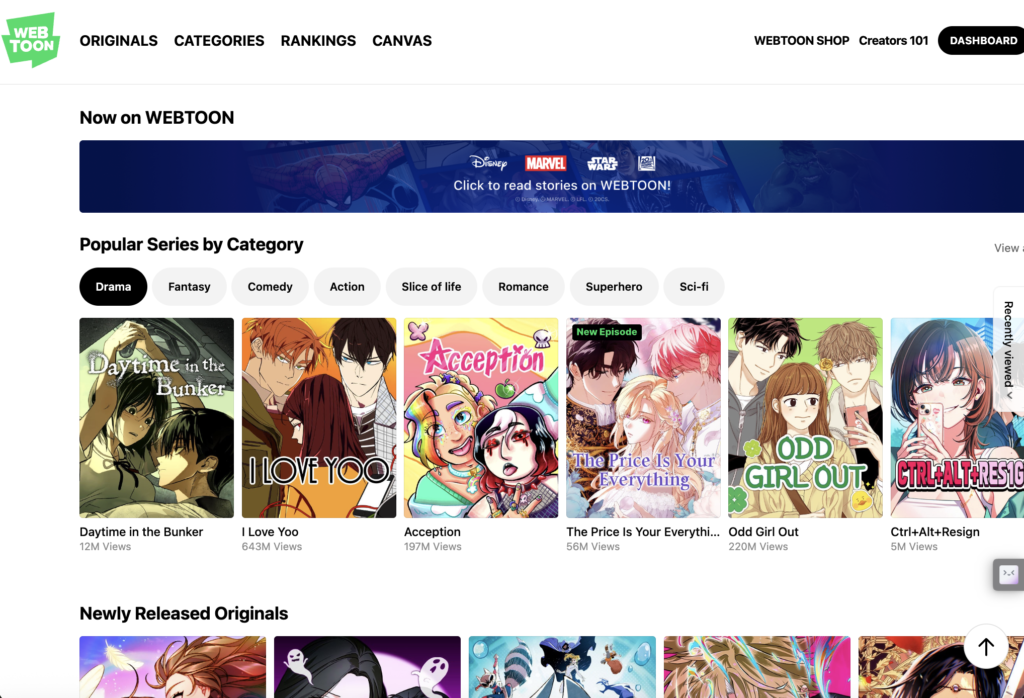This screenshot has height=698, width=1024.
Task: Click the Daytime in the Bunker title
Action: point(141,531)
